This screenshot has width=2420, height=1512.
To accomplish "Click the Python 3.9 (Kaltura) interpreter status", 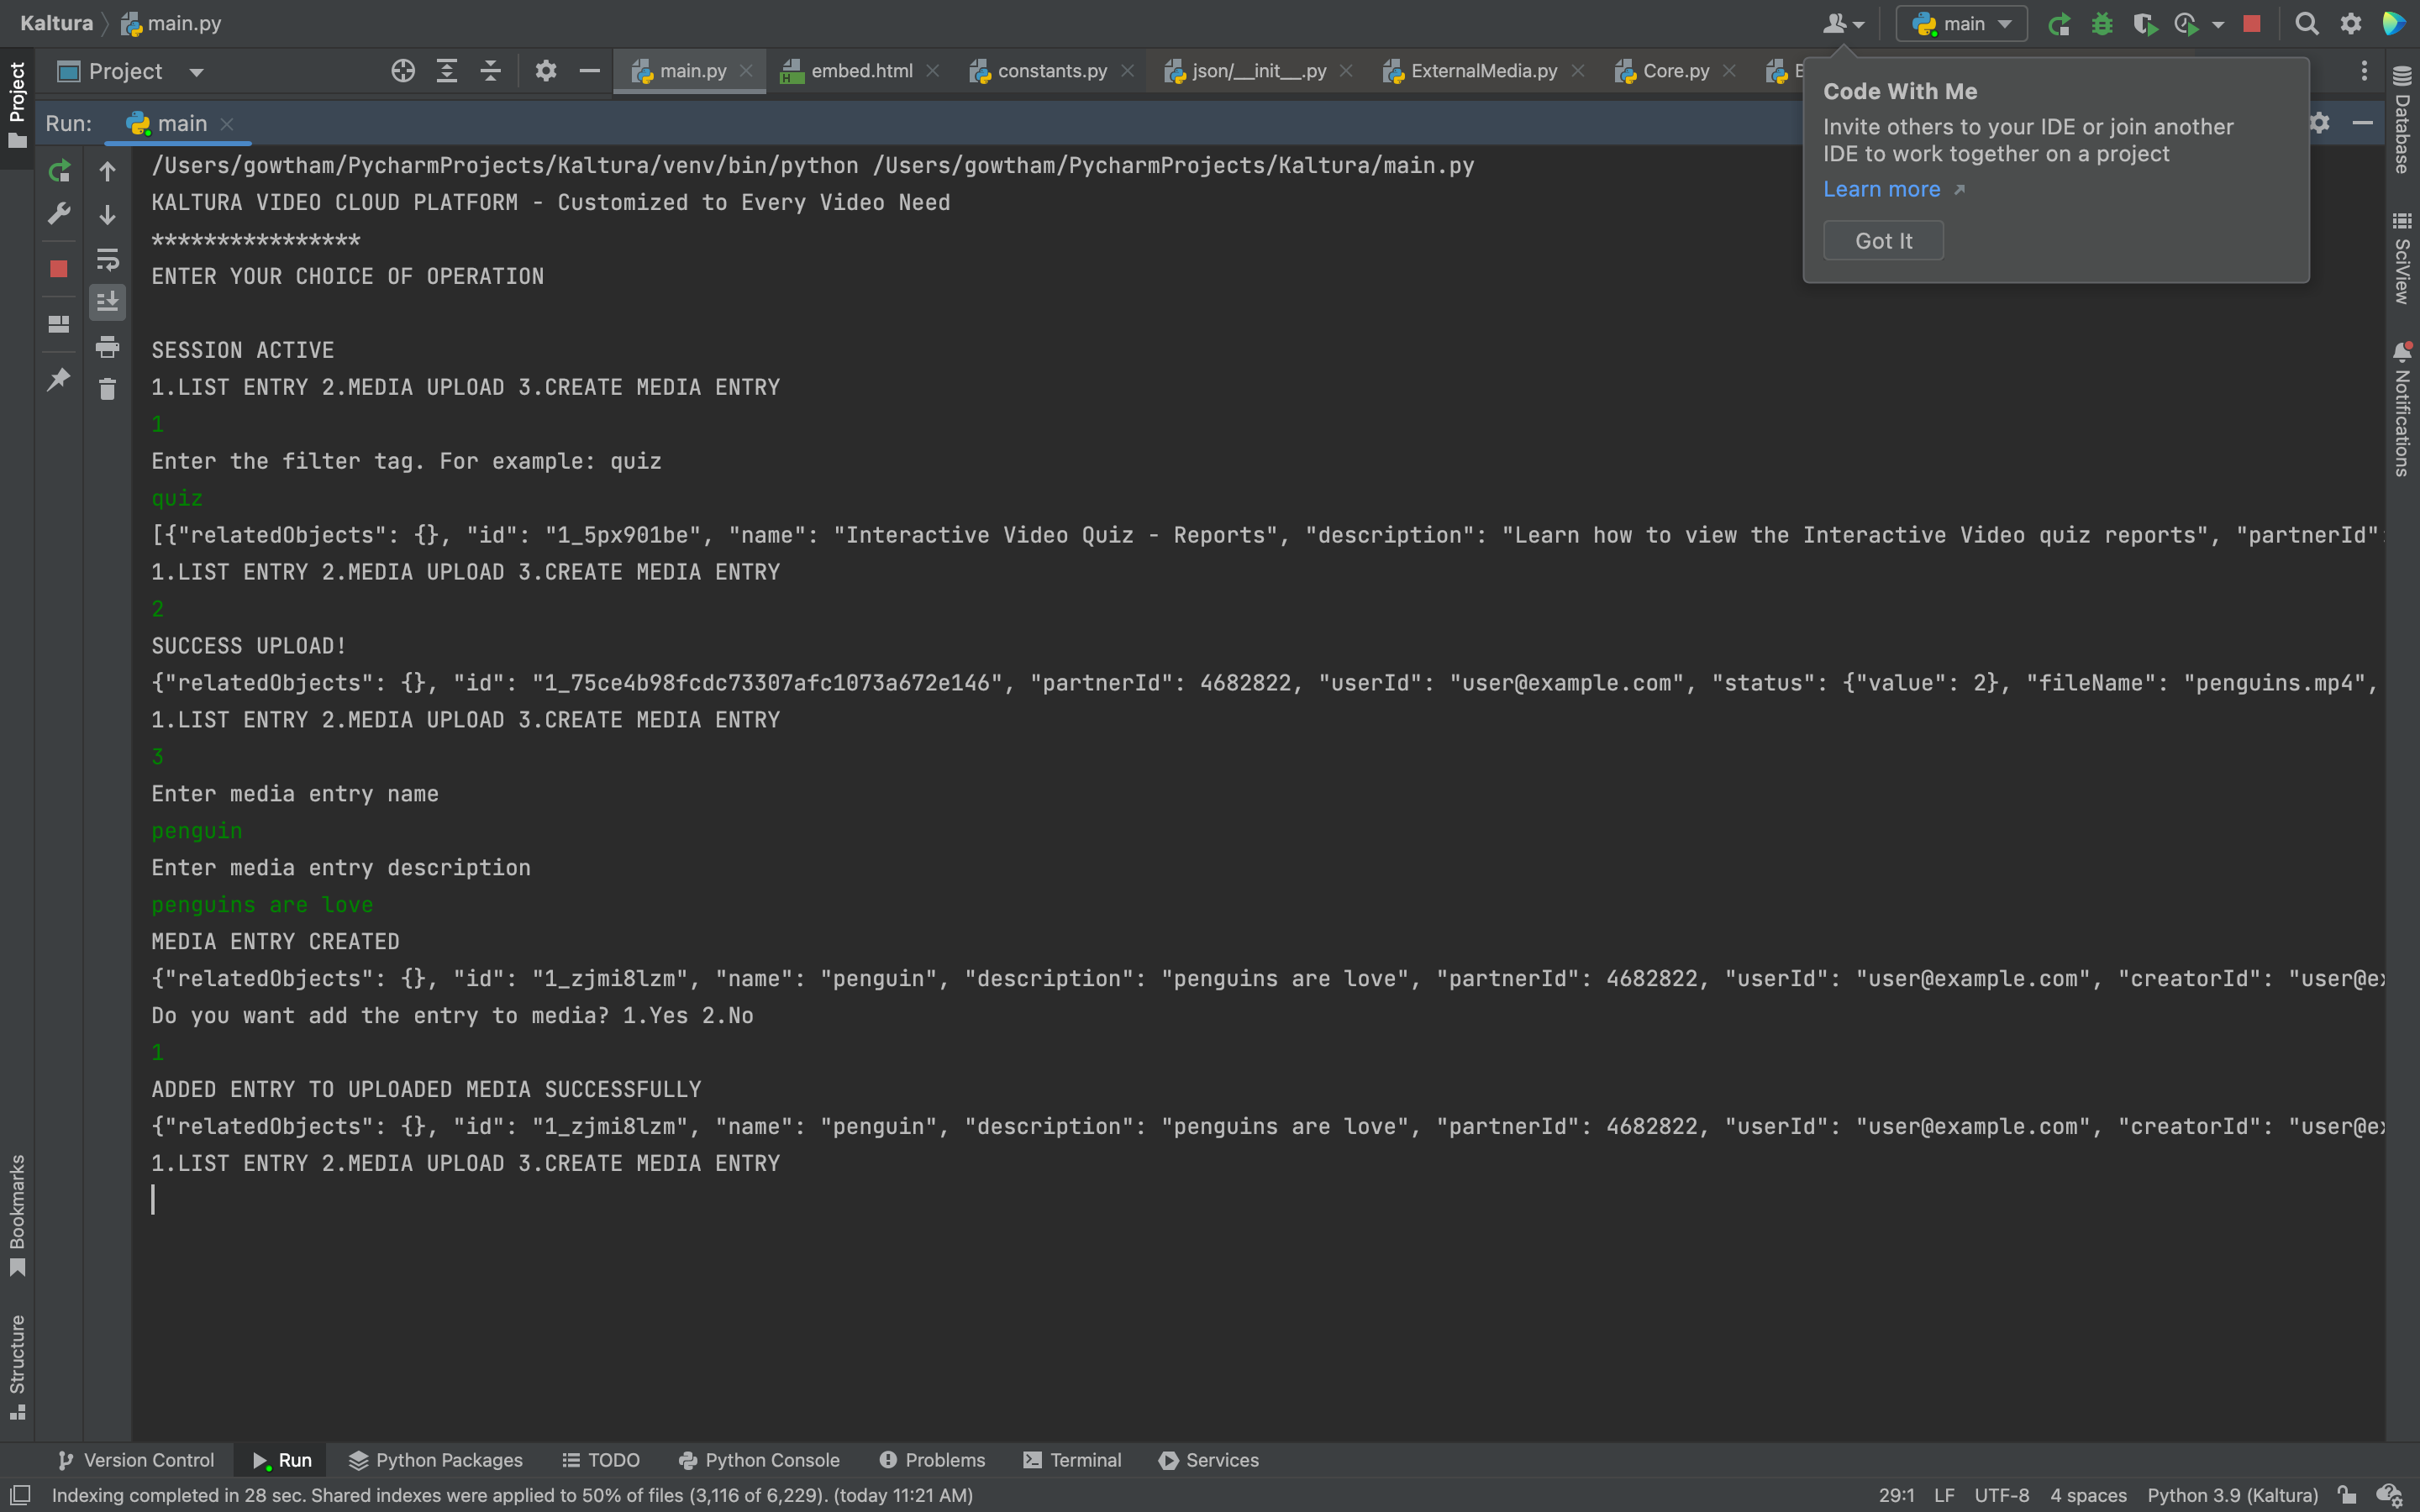I will click(x=2232, y=1495).
